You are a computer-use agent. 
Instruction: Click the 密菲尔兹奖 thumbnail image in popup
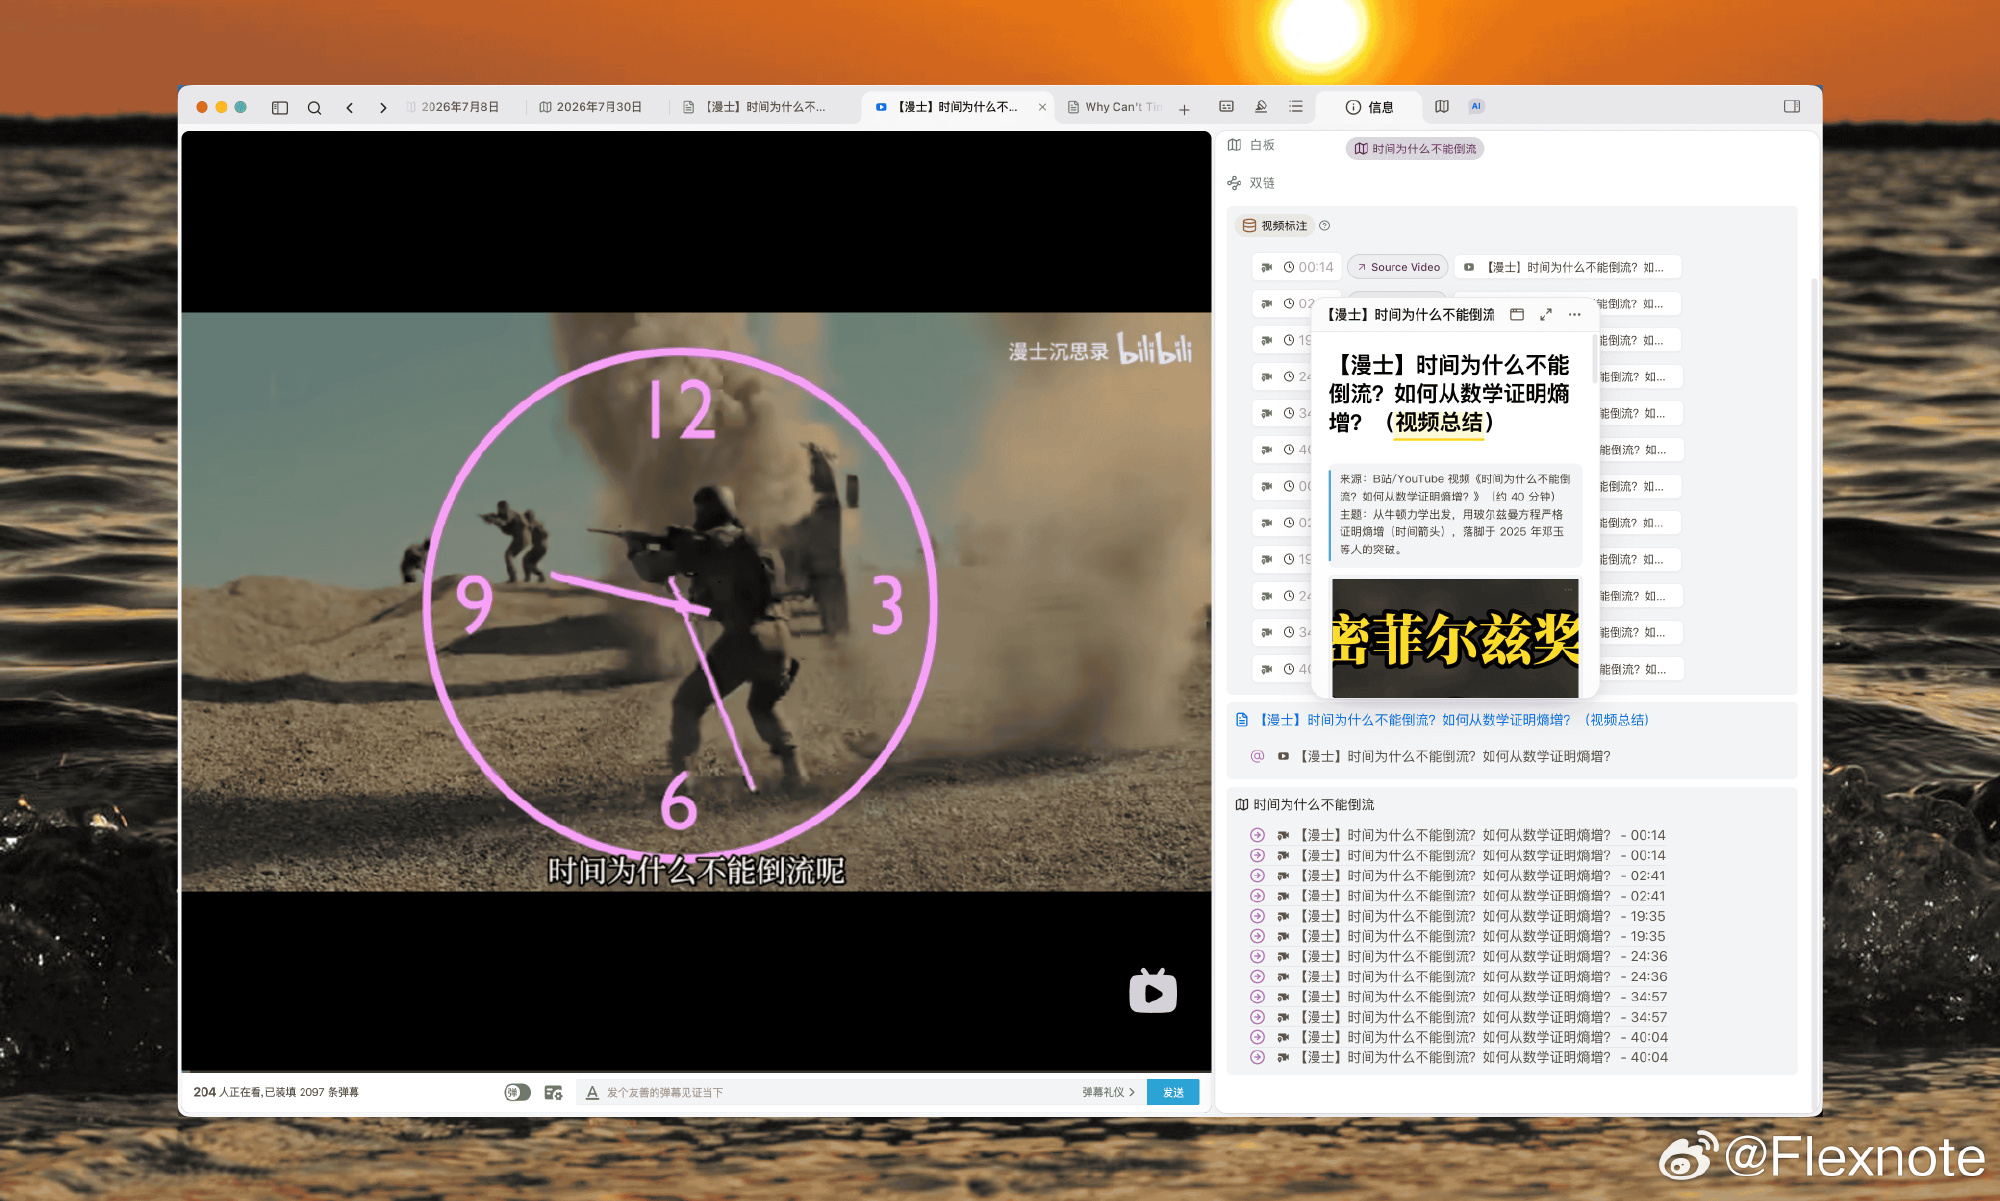coord(1455,638)
